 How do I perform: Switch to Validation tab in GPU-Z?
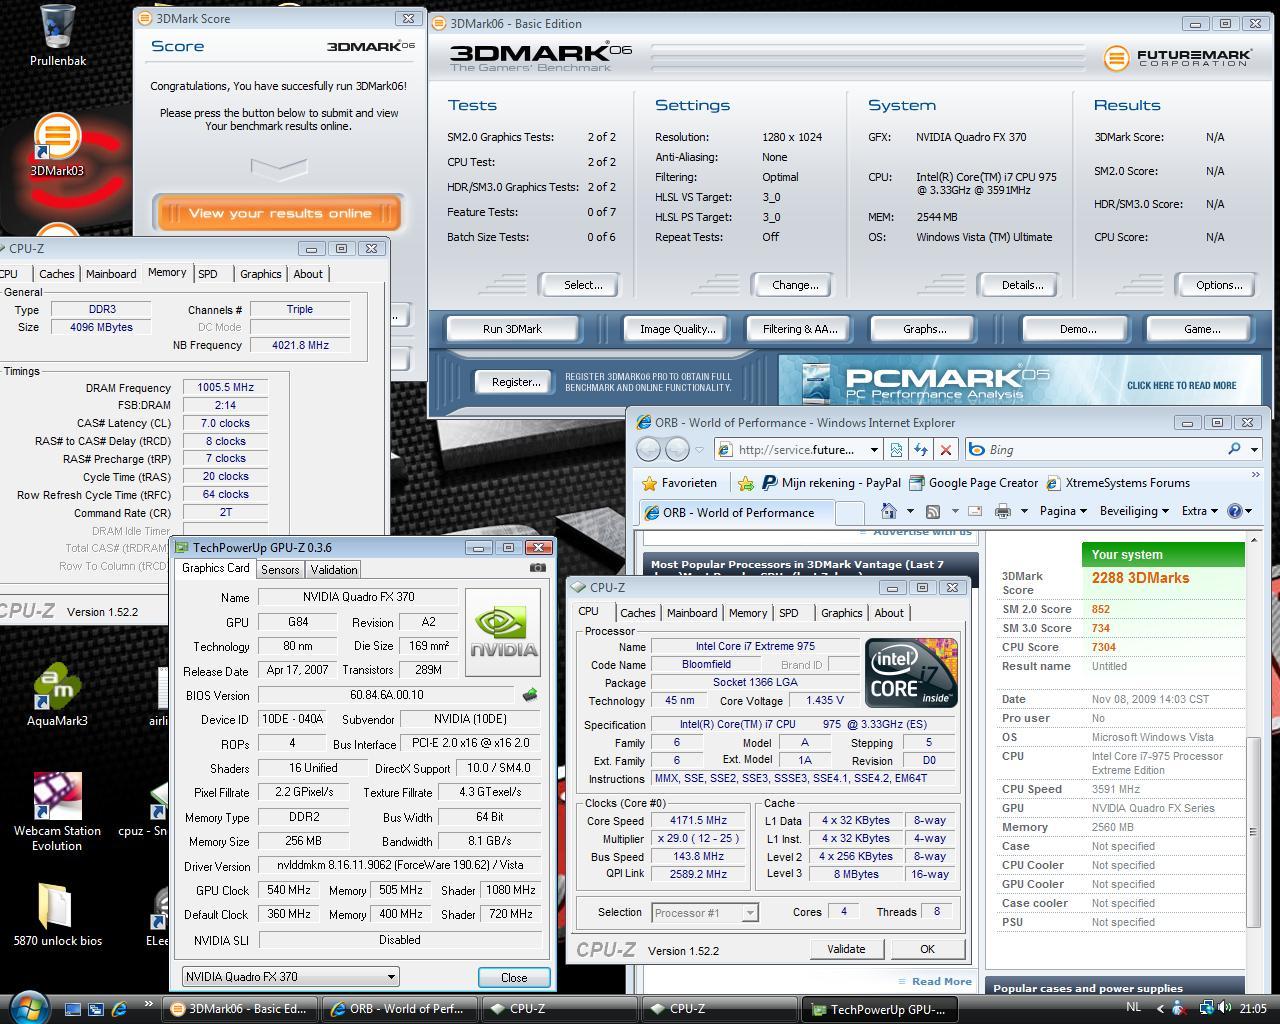tap(334, 569)
